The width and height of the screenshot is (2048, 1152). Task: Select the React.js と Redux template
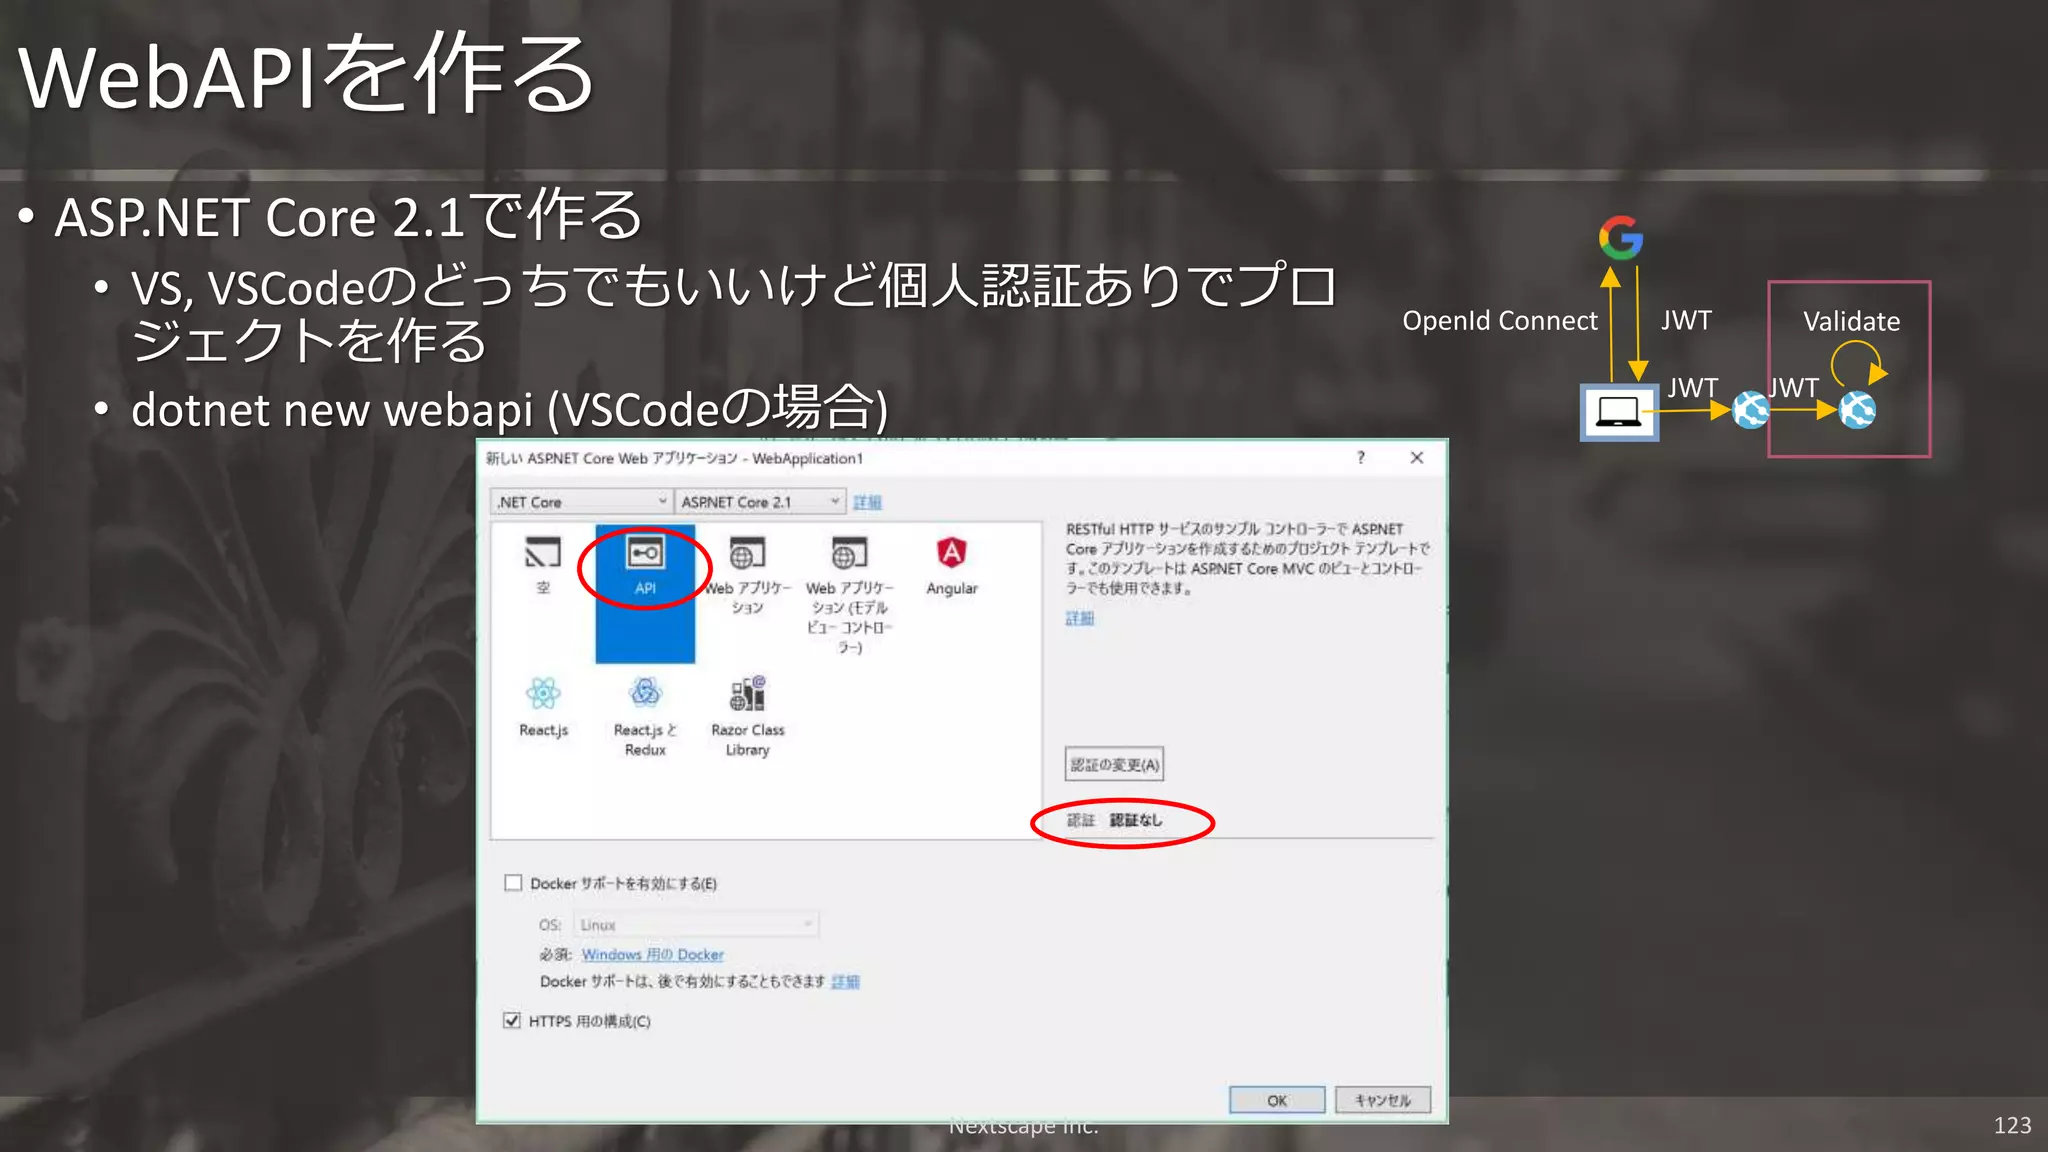(x=645, y=716)
